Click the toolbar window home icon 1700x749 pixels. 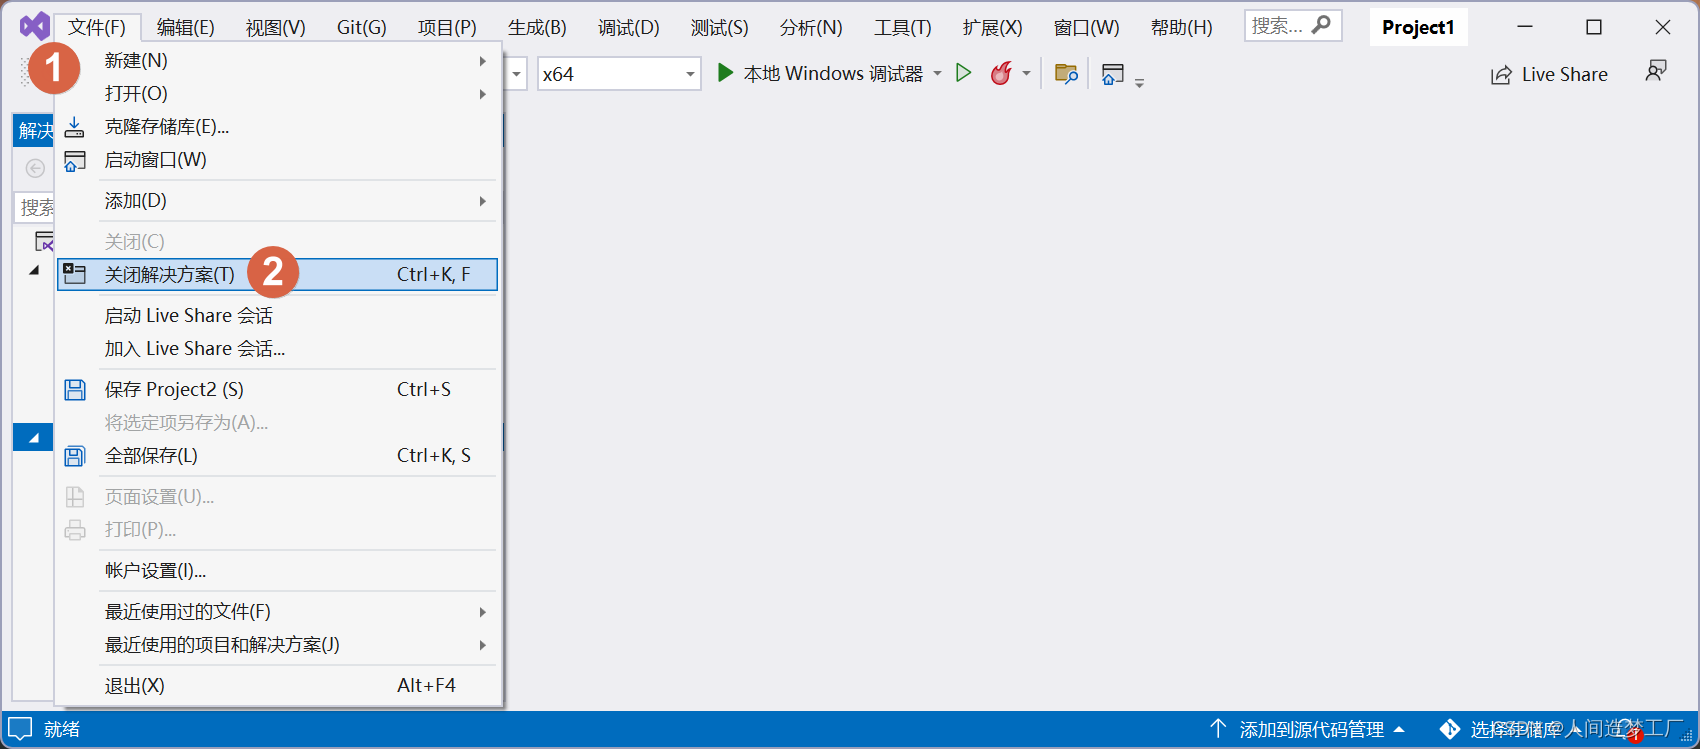point(1112,74)
